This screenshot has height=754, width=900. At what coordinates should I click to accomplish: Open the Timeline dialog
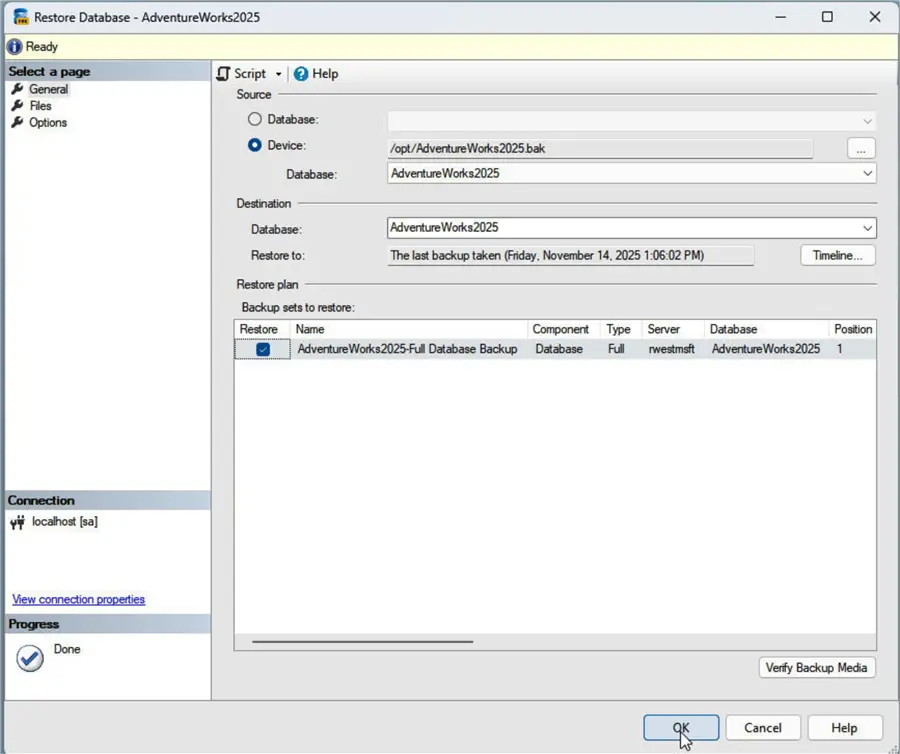click(837, 255)
